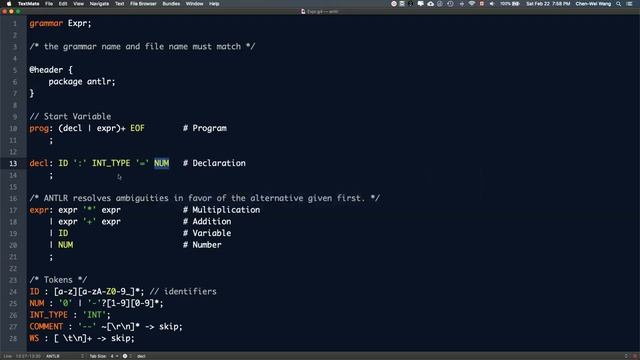Image resolution: width=640 pixels, height=360 pixels.
Task: Click line number 13 in gutter
Action: click(x=13, y=163)
